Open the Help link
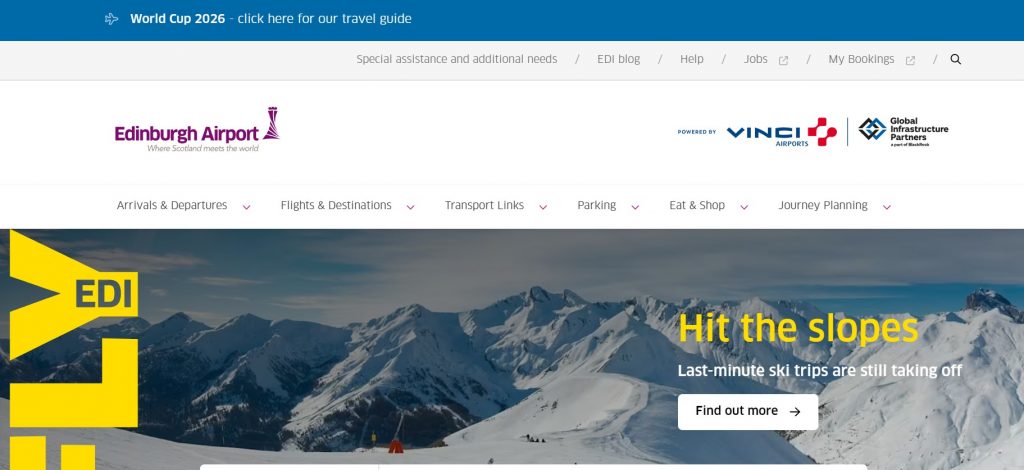 click(692, 59)
